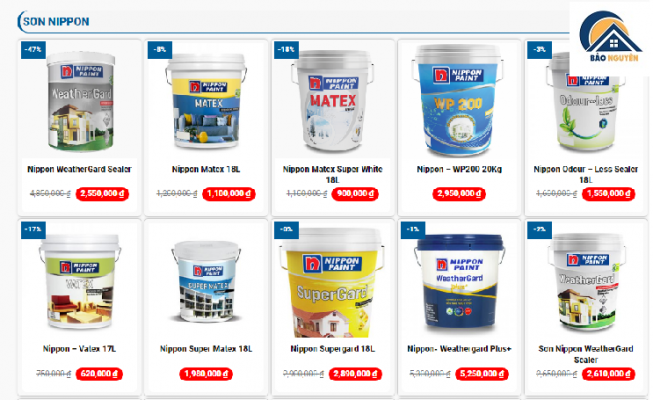The image size is (653, 400).
Task: Open the SƠN NIPPON category heading
Action: [56, 22]
